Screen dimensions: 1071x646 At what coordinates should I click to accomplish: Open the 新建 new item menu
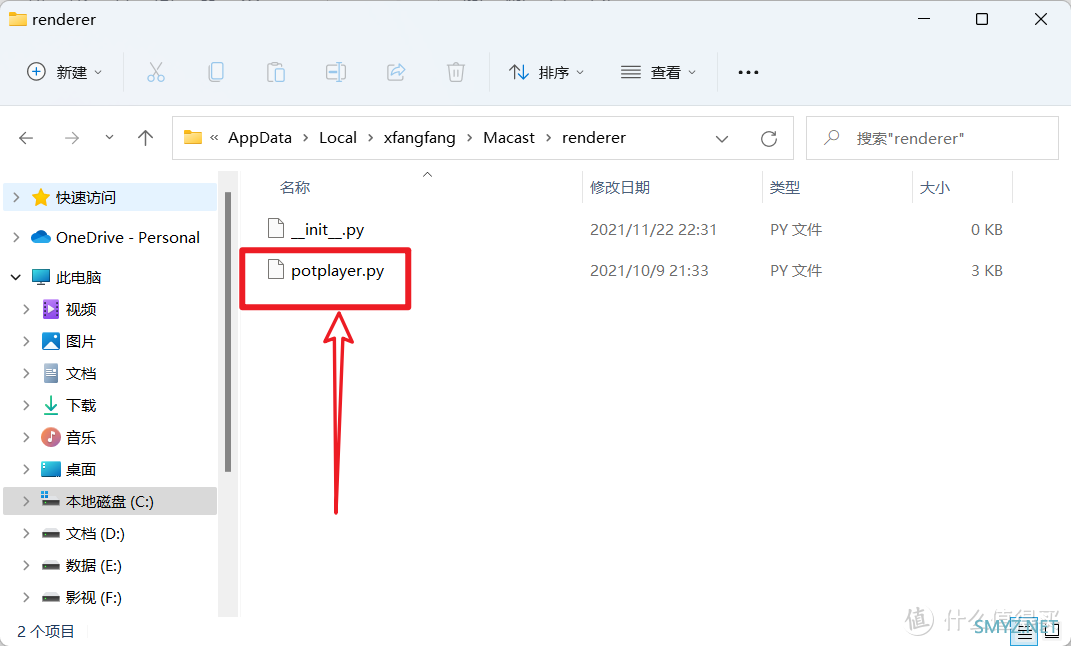point(64,72)
